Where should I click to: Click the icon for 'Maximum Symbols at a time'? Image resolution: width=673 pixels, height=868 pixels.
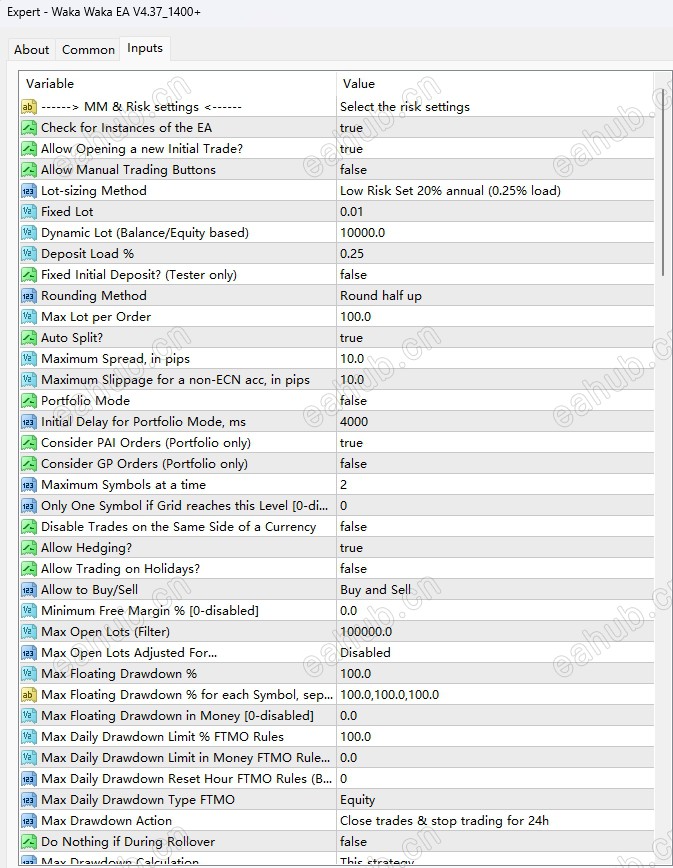[29, 485]
